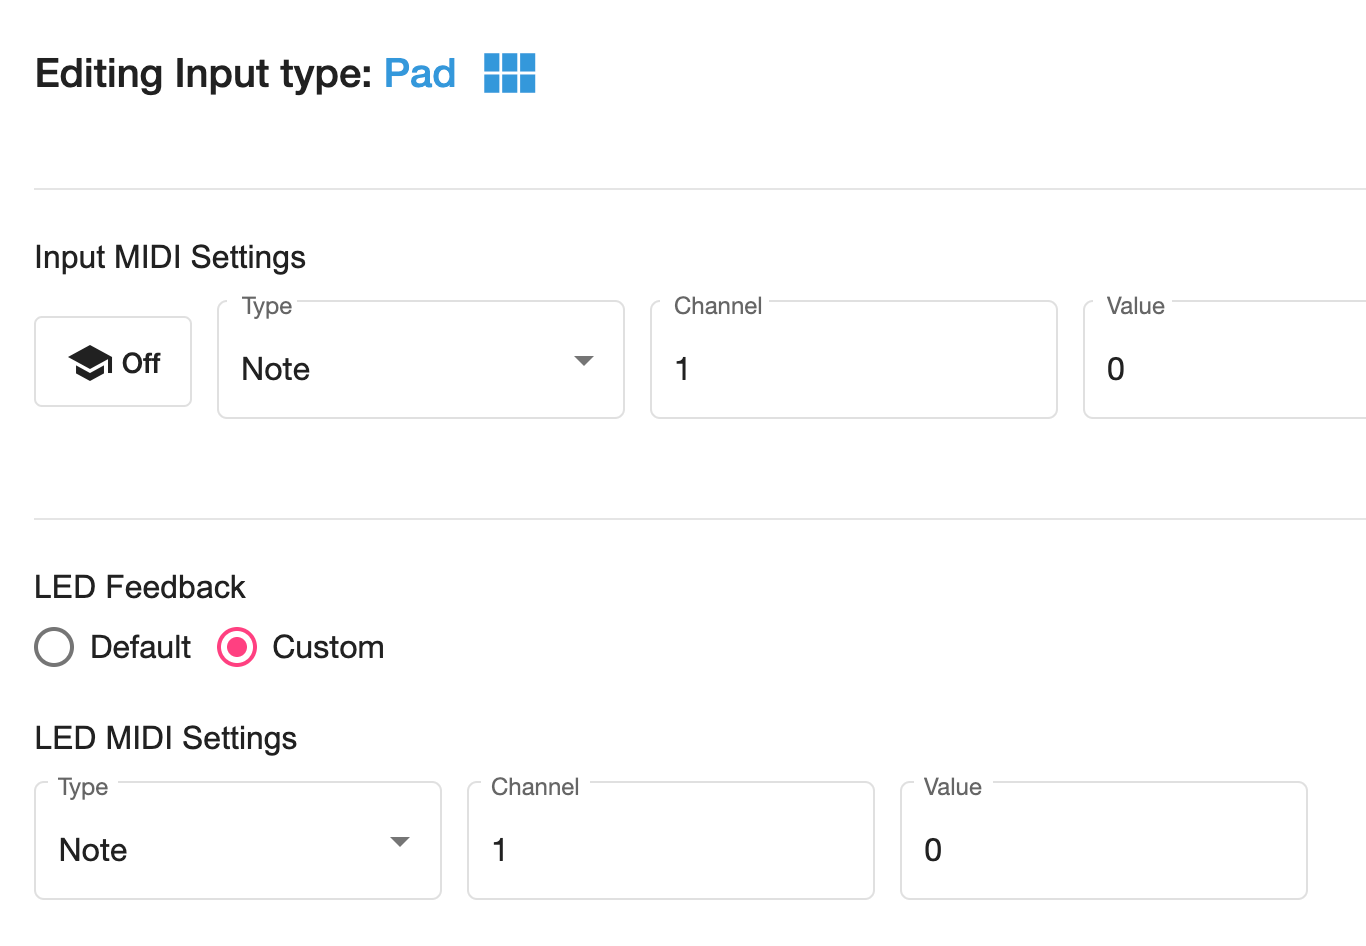1366x946 pixels.
Task: Click the LED MIDI Type dropdown arrow
Action: (x=400, y=842)
